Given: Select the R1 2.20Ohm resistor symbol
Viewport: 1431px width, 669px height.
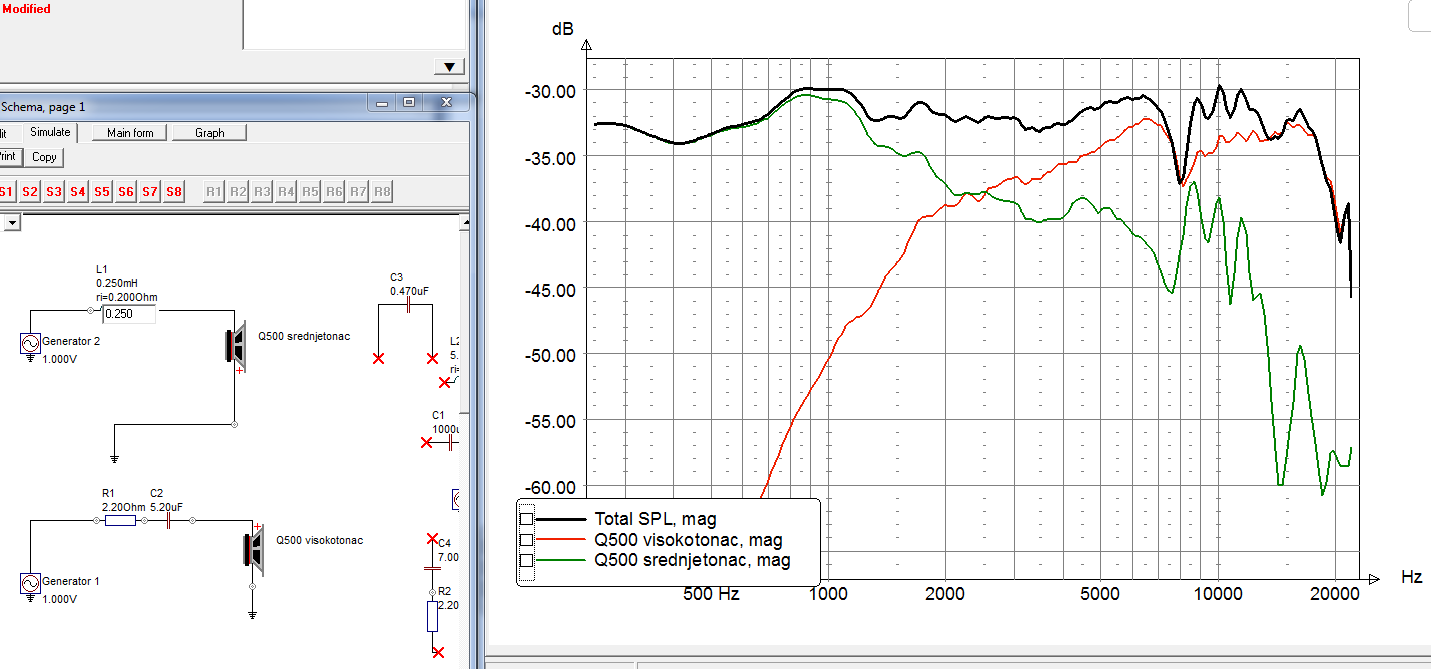Looking at the screenshot, I should (120, 521).
